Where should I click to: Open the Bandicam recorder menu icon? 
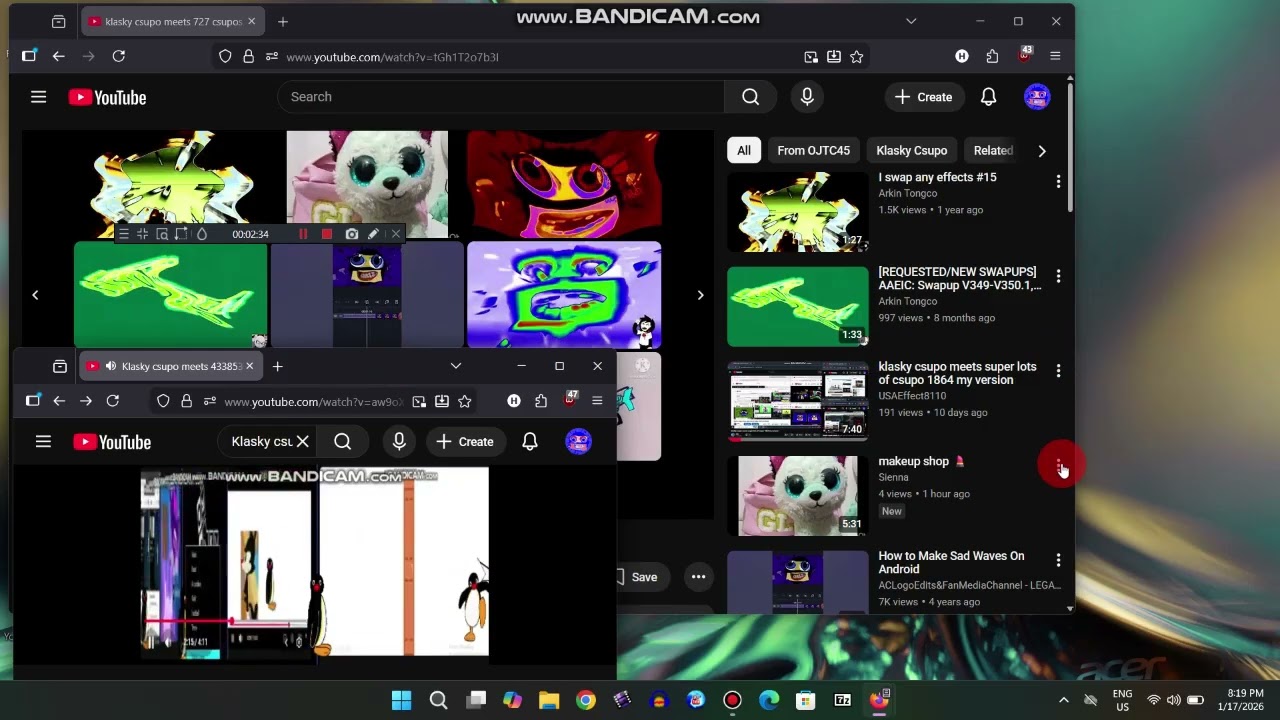click(x=124, y=234)
